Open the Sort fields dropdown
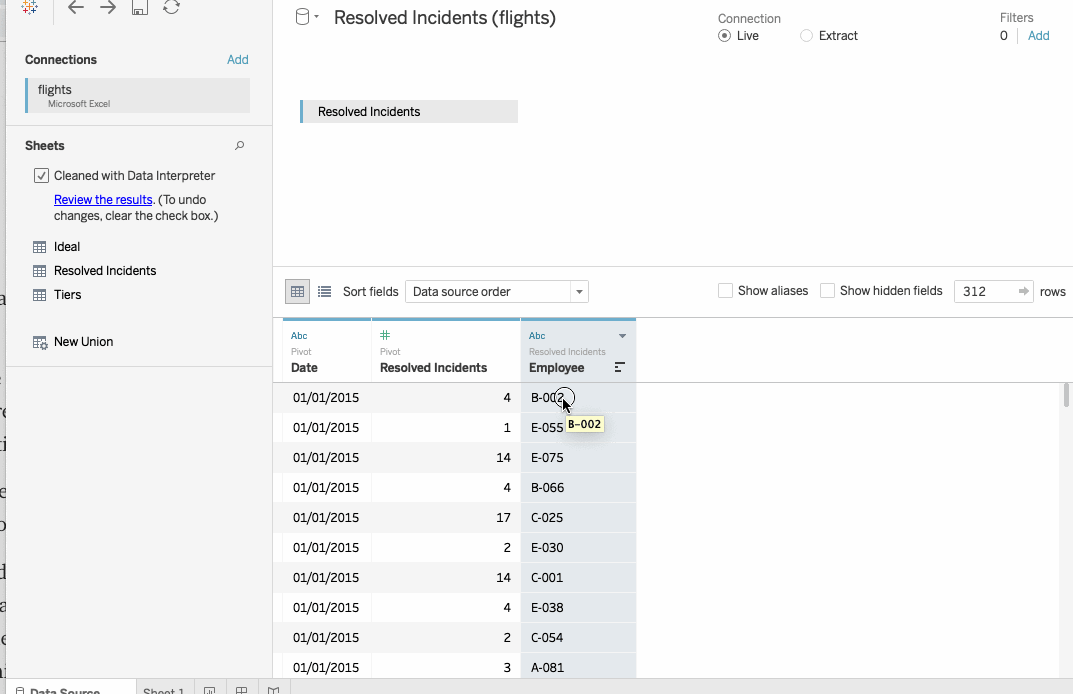 [x=497, y=292]
